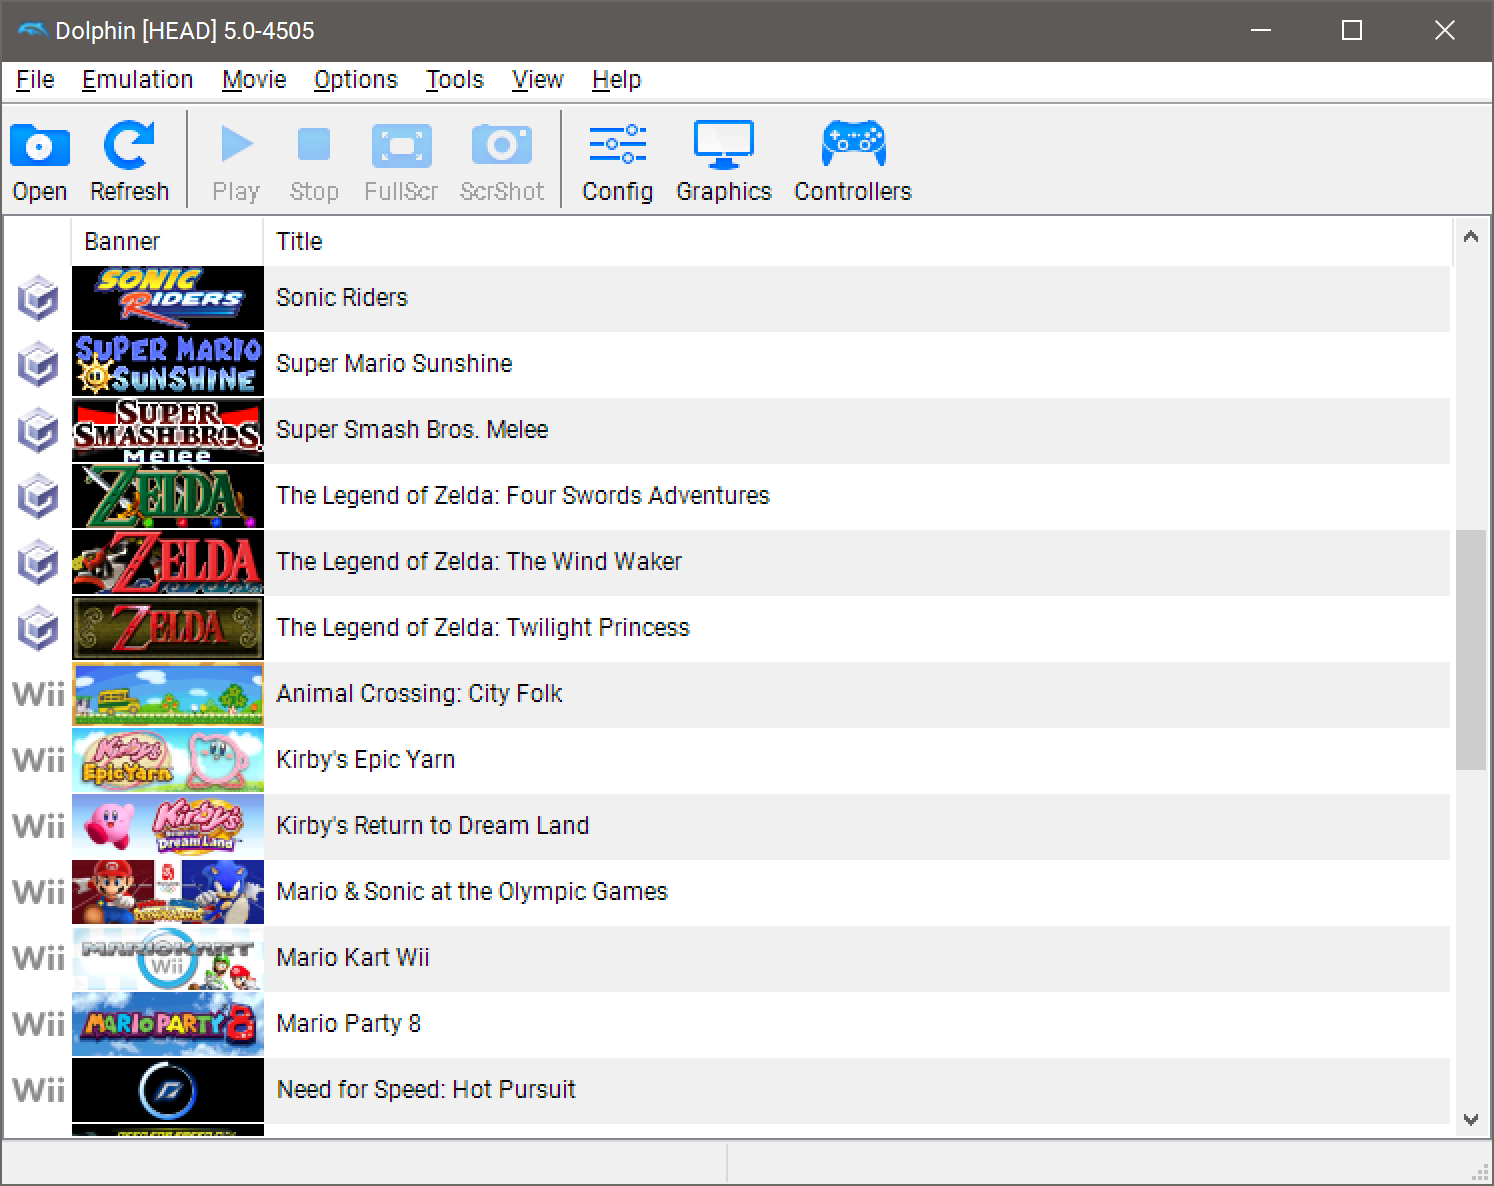Select the Super Mario Sunshine banner
Image resolution: width=1494 pixels, height=1186 pixels.
tap(168, 364)
